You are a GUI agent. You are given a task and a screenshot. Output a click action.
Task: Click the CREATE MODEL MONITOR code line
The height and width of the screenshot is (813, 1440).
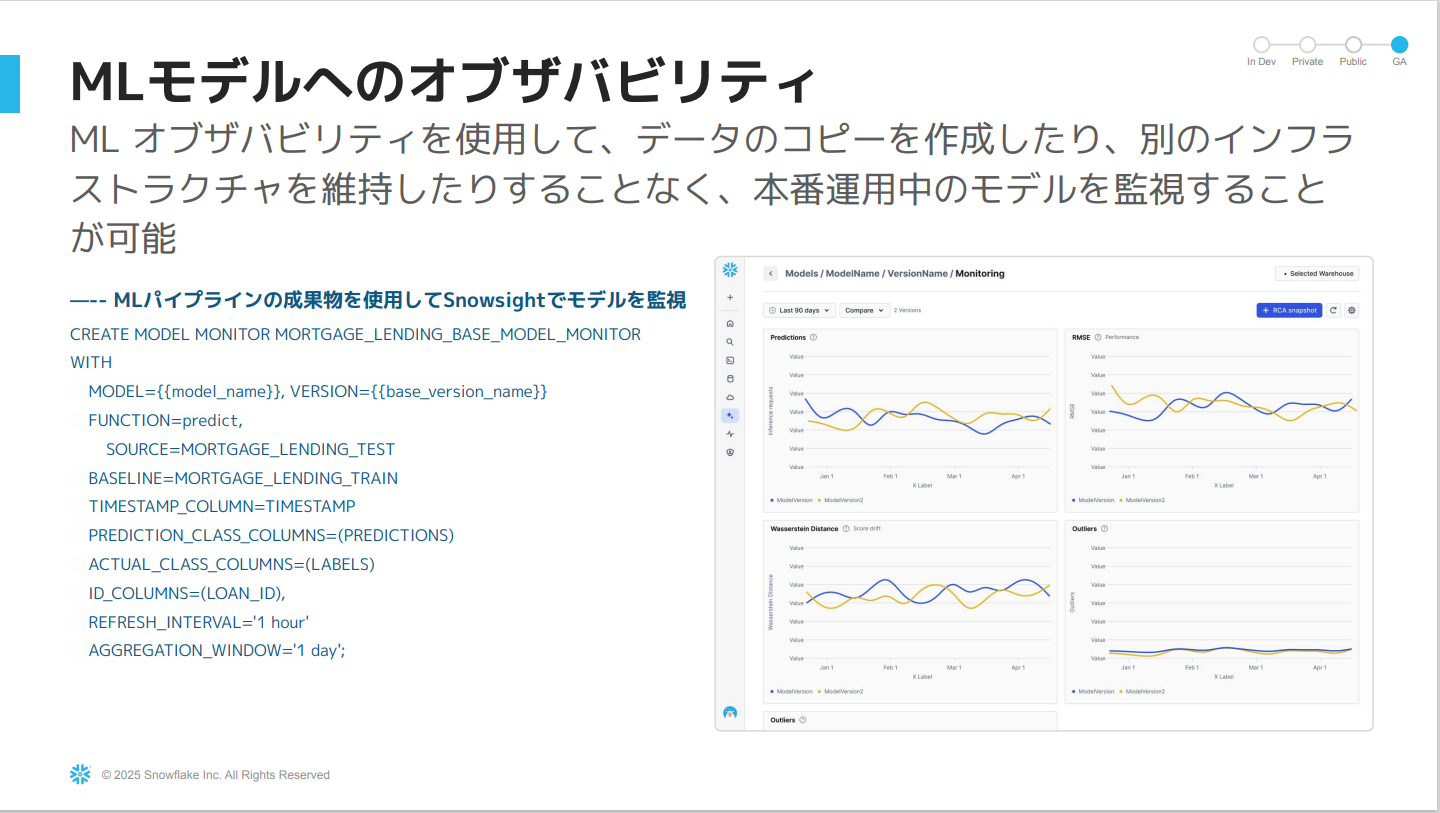356,334
